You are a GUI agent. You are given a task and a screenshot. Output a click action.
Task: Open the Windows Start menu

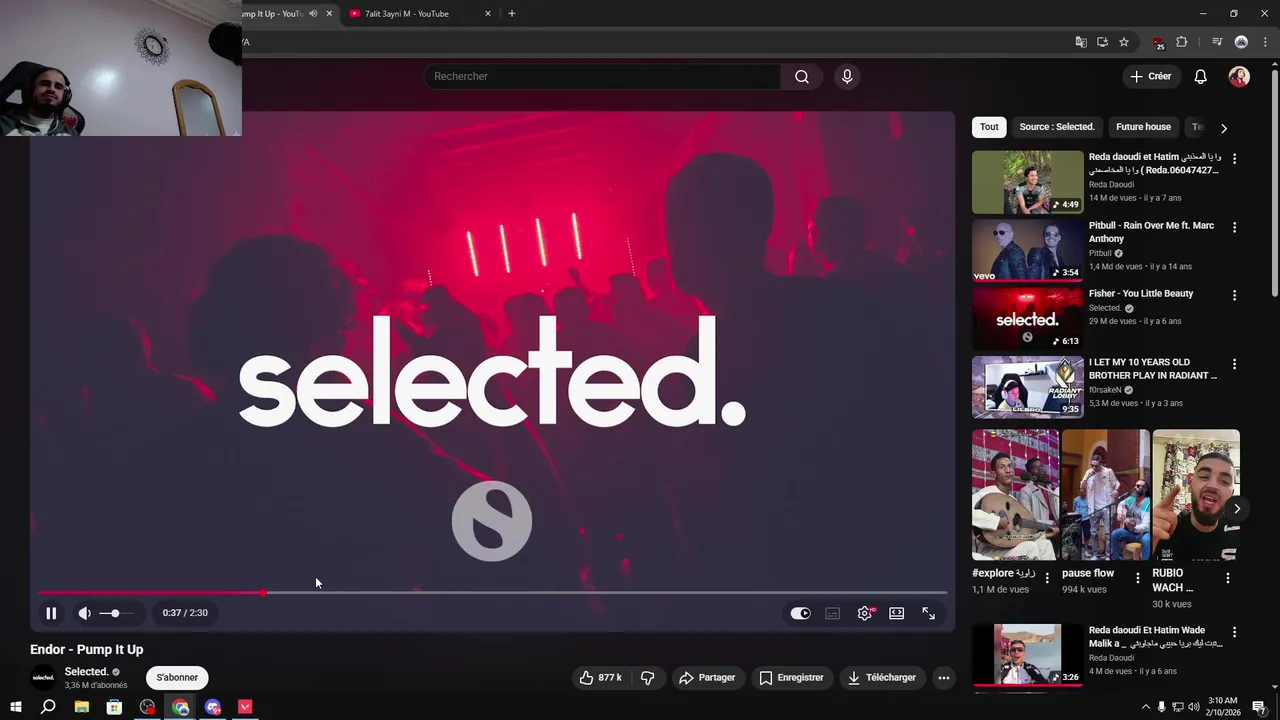pyautogui.click(x=15, y=707)
